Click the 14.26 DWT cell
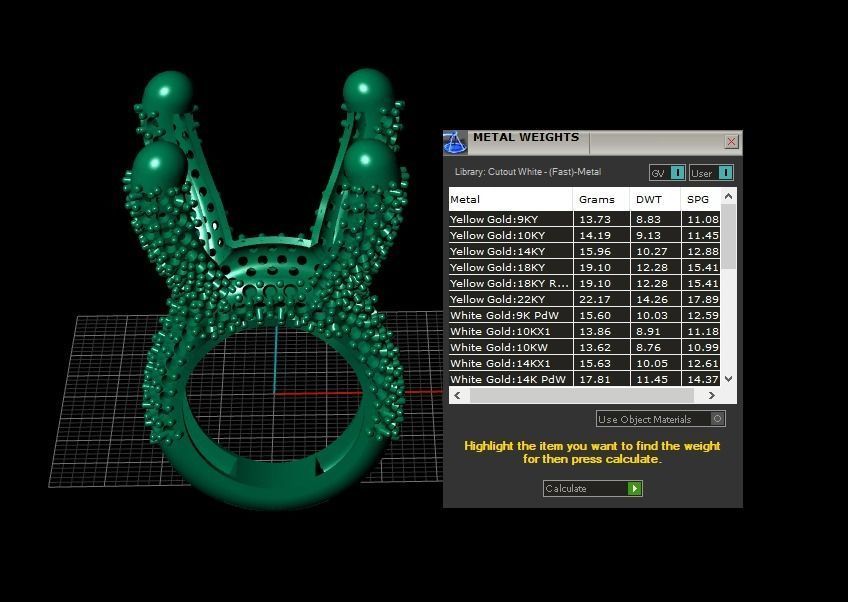 [655, 299]
